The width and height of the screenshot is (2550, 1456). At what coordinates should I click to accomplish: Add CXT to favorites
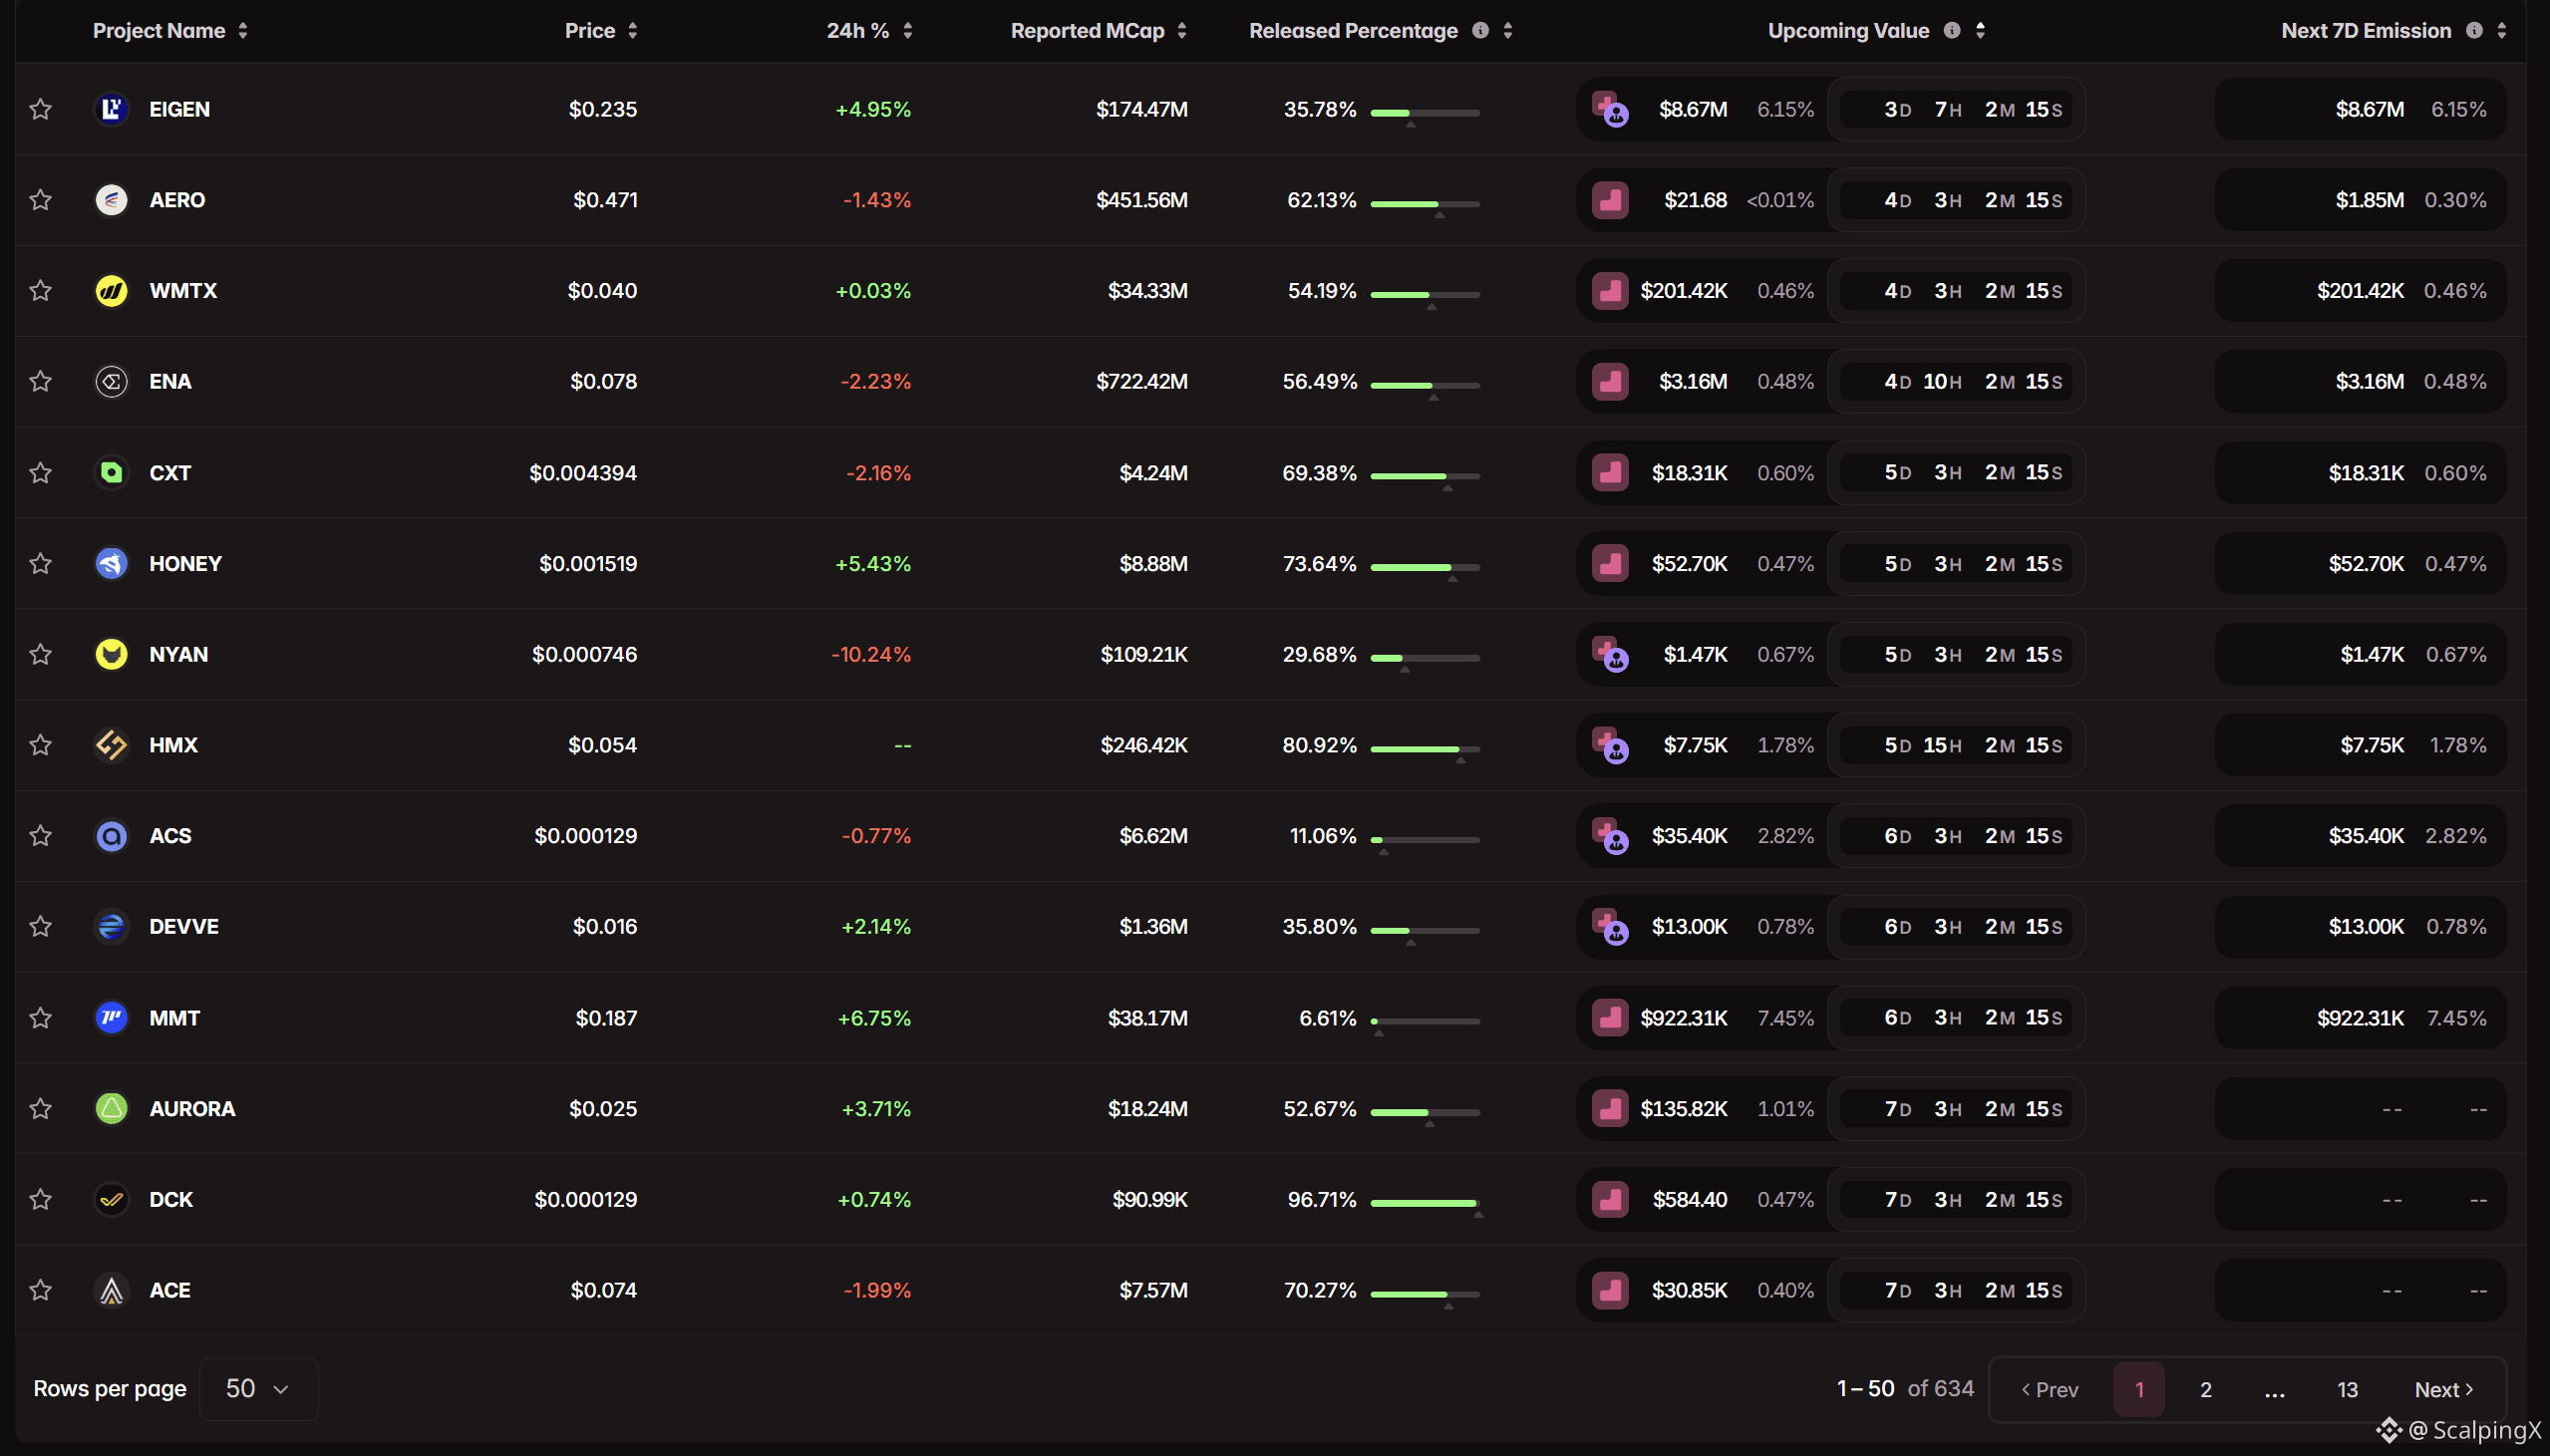(x=40, y=472)
